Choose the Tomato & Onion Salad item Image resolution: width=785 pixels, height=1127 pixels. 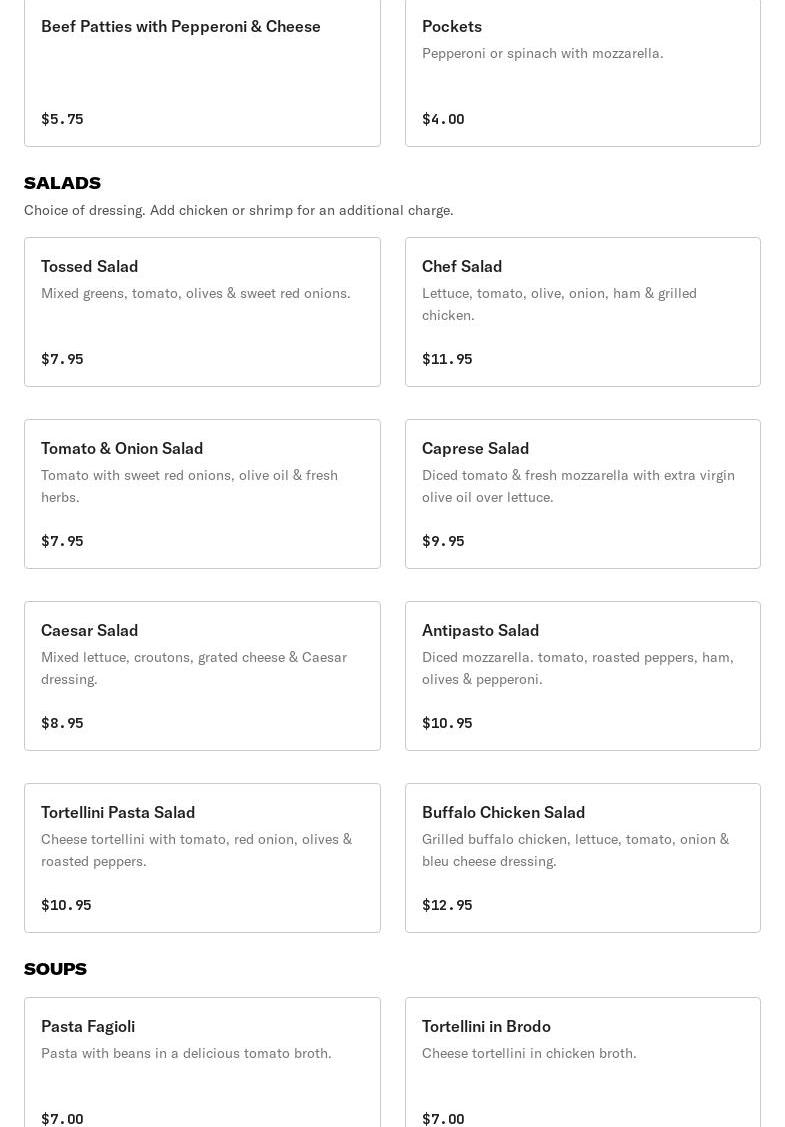pyautogui.click(x=202, y=493)
